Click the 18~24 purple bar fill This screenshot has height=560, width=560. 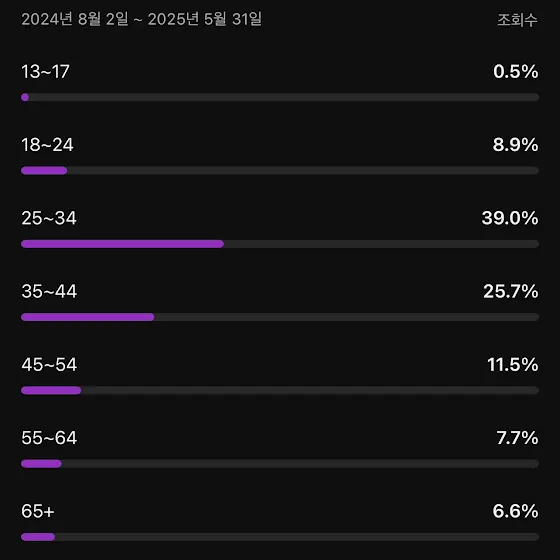(x=44, y=170)
